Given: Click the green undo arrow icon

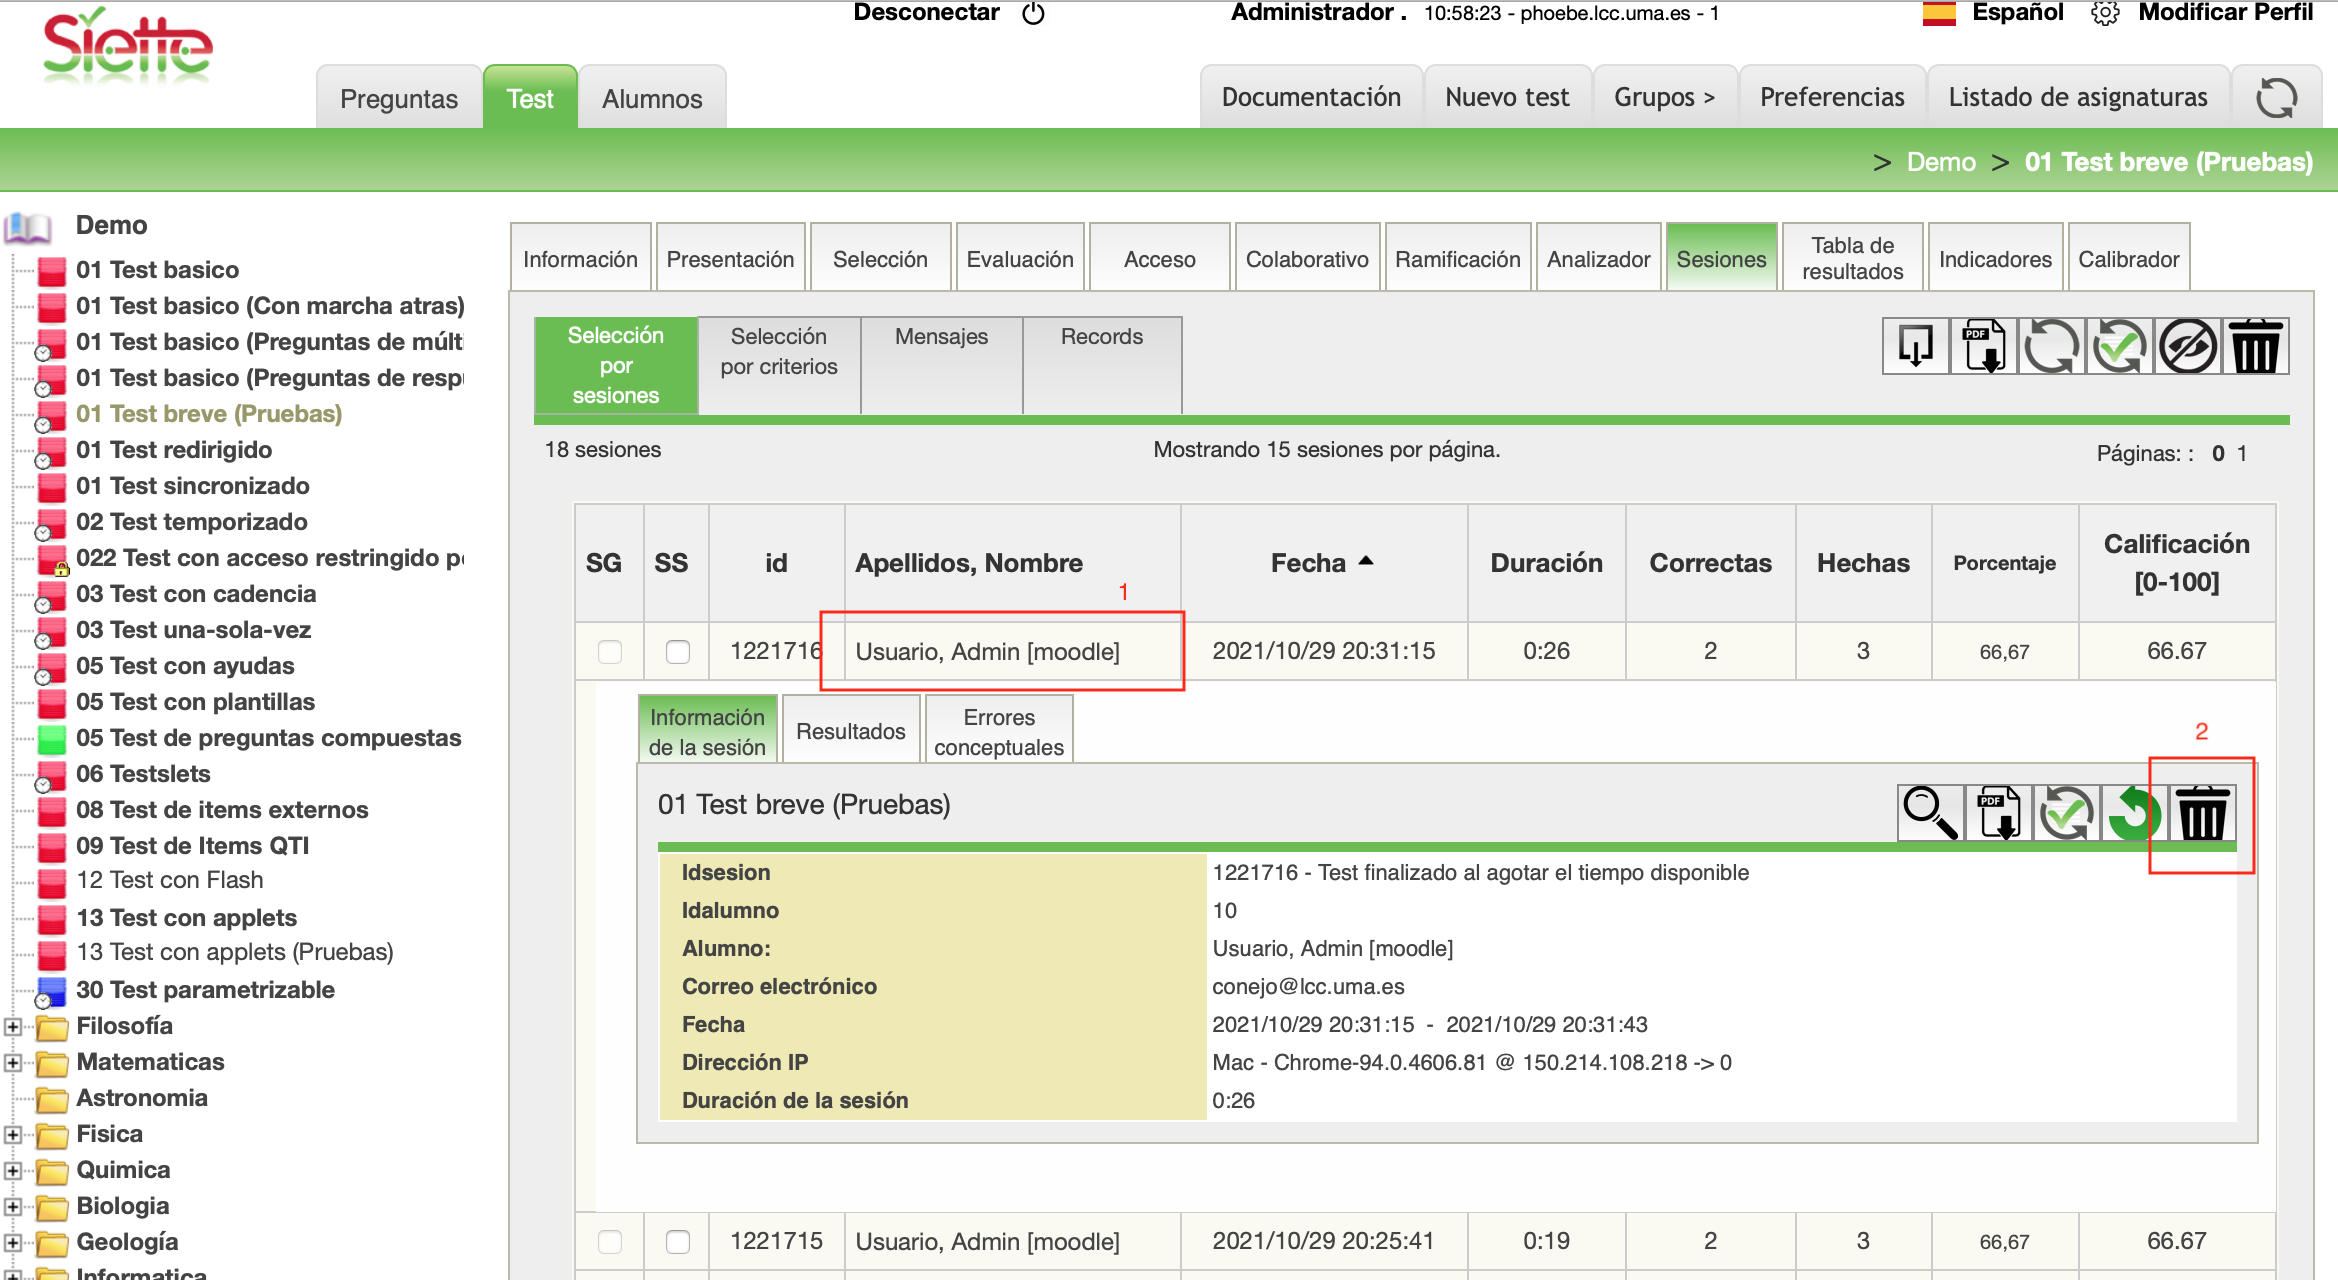Looking at the screenshot, I should [2133, 813].
